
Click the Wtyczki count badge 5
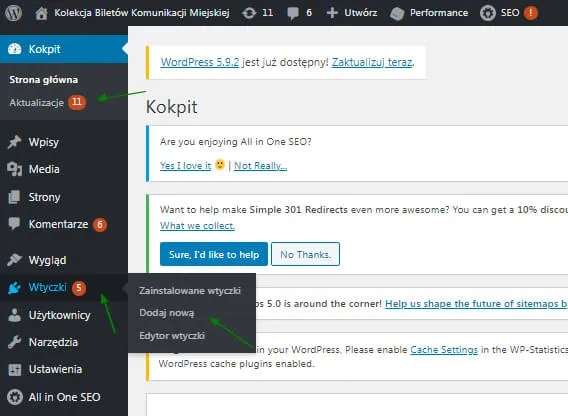tap(79, 288)
